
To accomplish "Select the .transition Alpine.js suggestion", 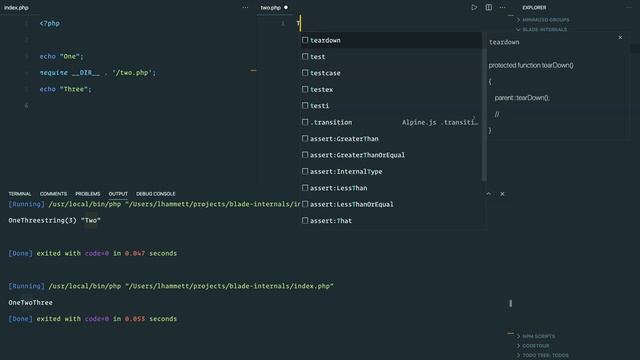I will point(391,122).
